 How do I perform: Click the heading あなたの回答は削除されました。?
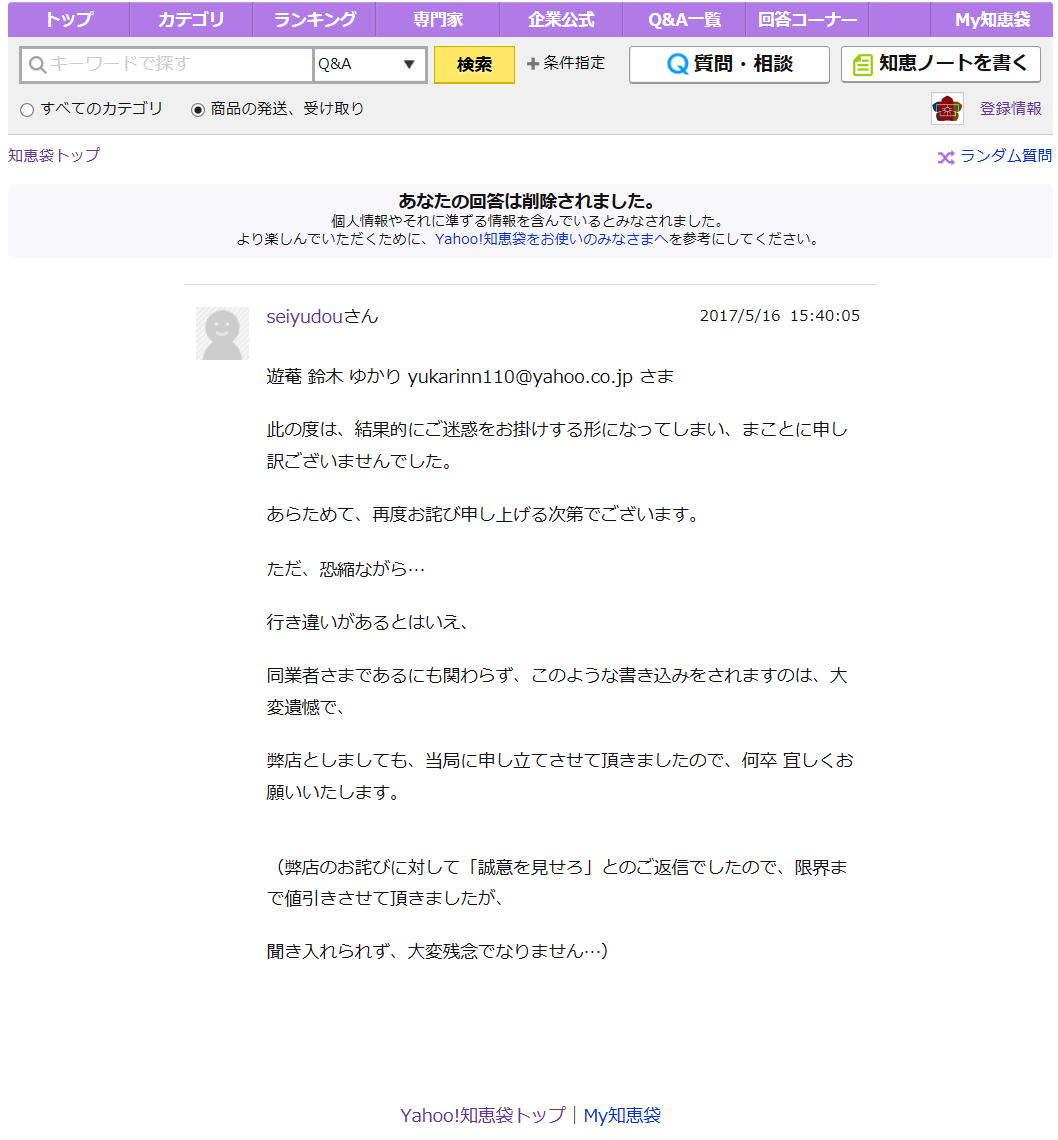(529, 201)
